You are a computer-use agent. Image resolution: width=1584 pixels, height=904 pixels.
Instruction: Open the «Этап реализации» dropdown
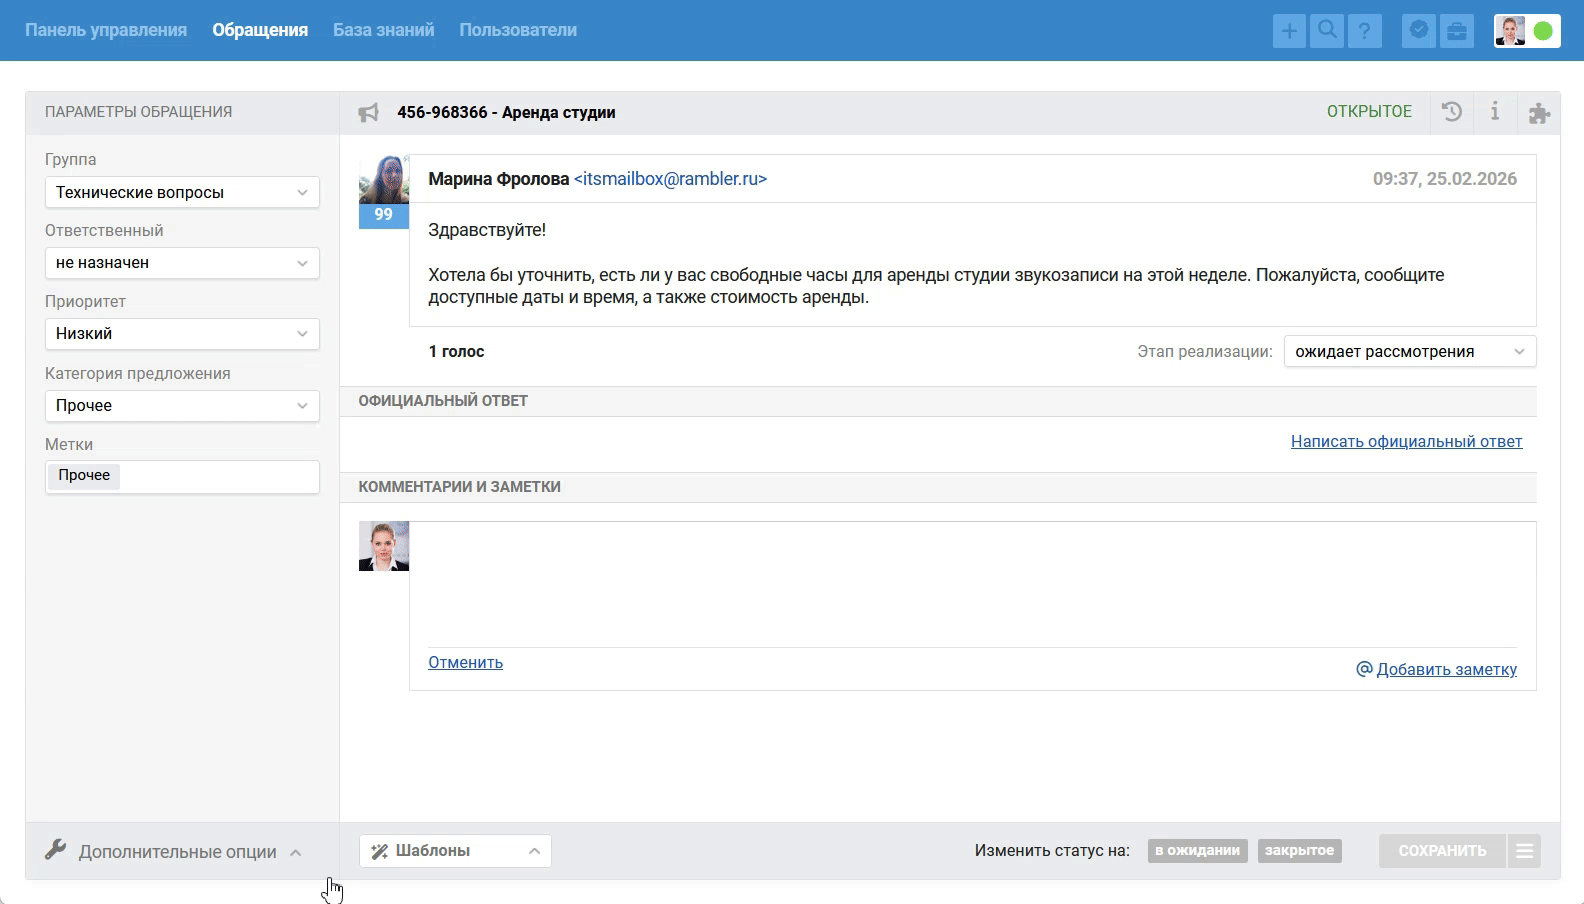point(1409,352)
